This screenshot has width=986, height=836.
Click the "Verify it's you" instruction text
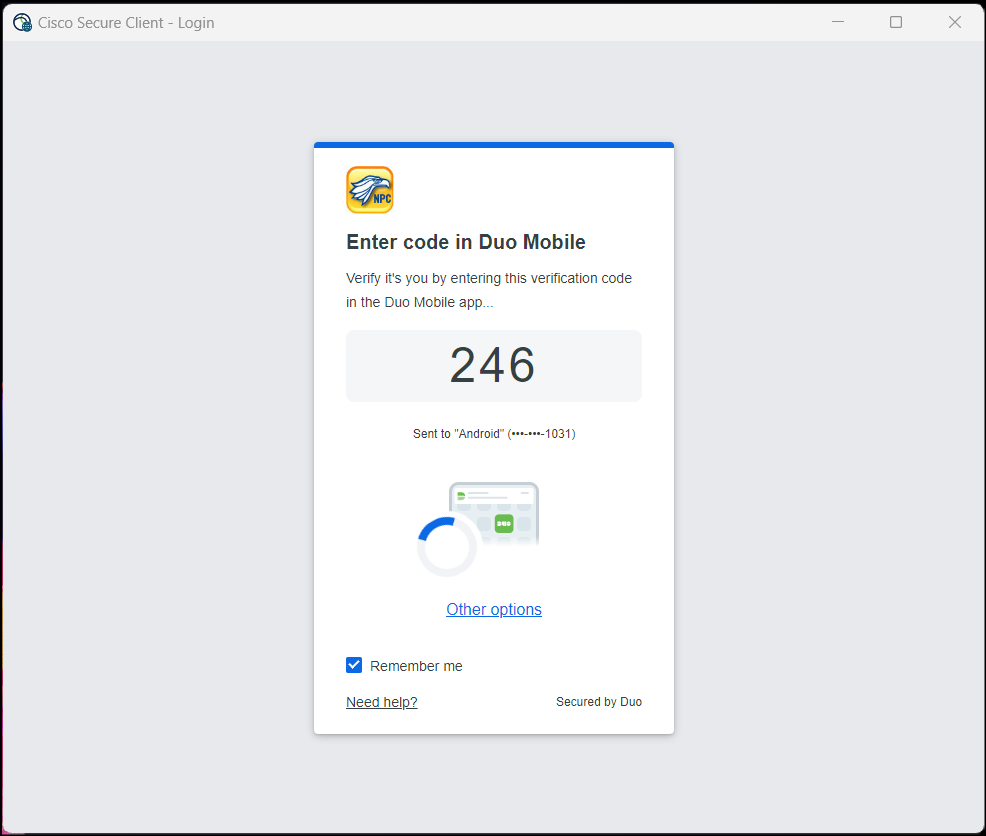(489, 290)
